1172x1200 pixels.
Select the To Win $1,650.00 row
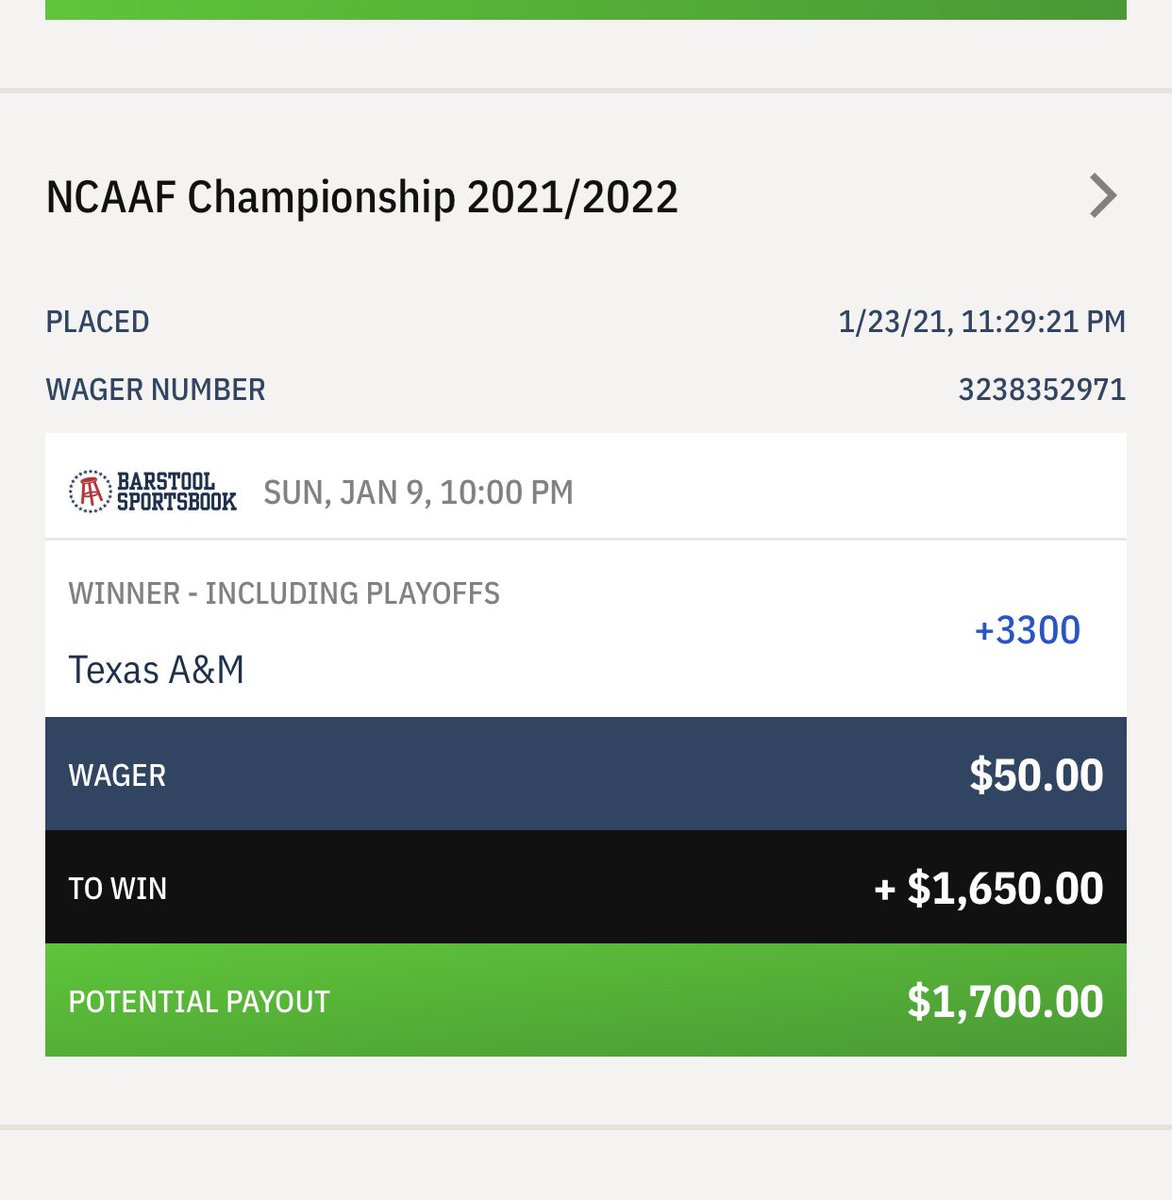(586, 887)
